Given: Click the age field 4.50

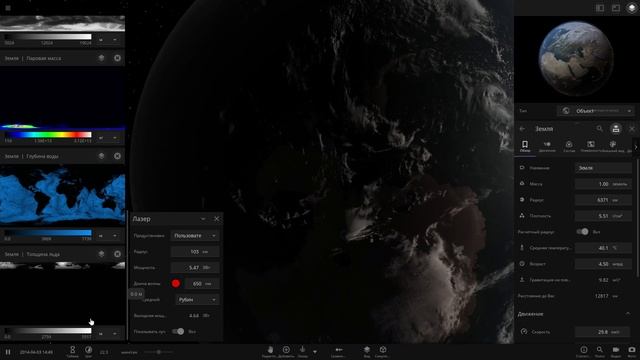Looking at the screenshot, I should point(603,264).
